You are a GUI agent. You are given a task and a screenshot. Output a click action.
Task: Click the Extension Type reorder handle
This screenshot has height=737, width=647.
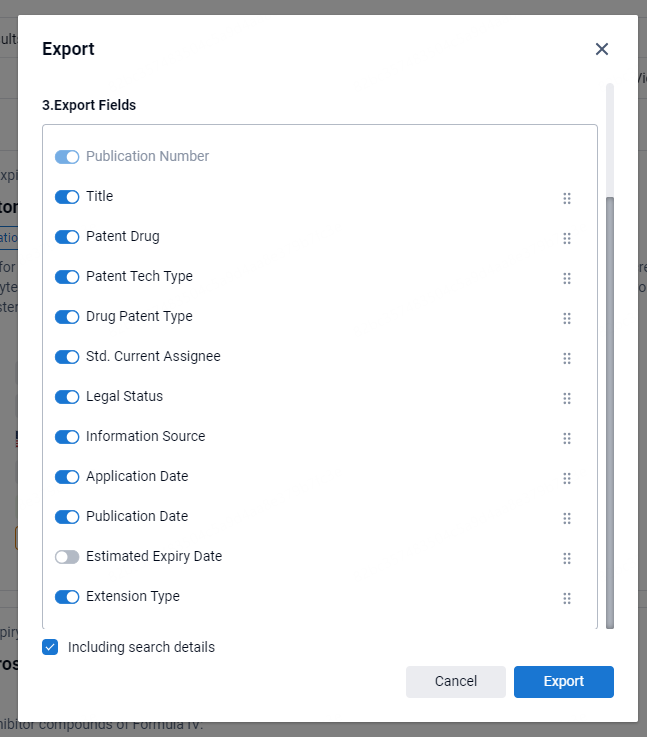coord(567,598)
